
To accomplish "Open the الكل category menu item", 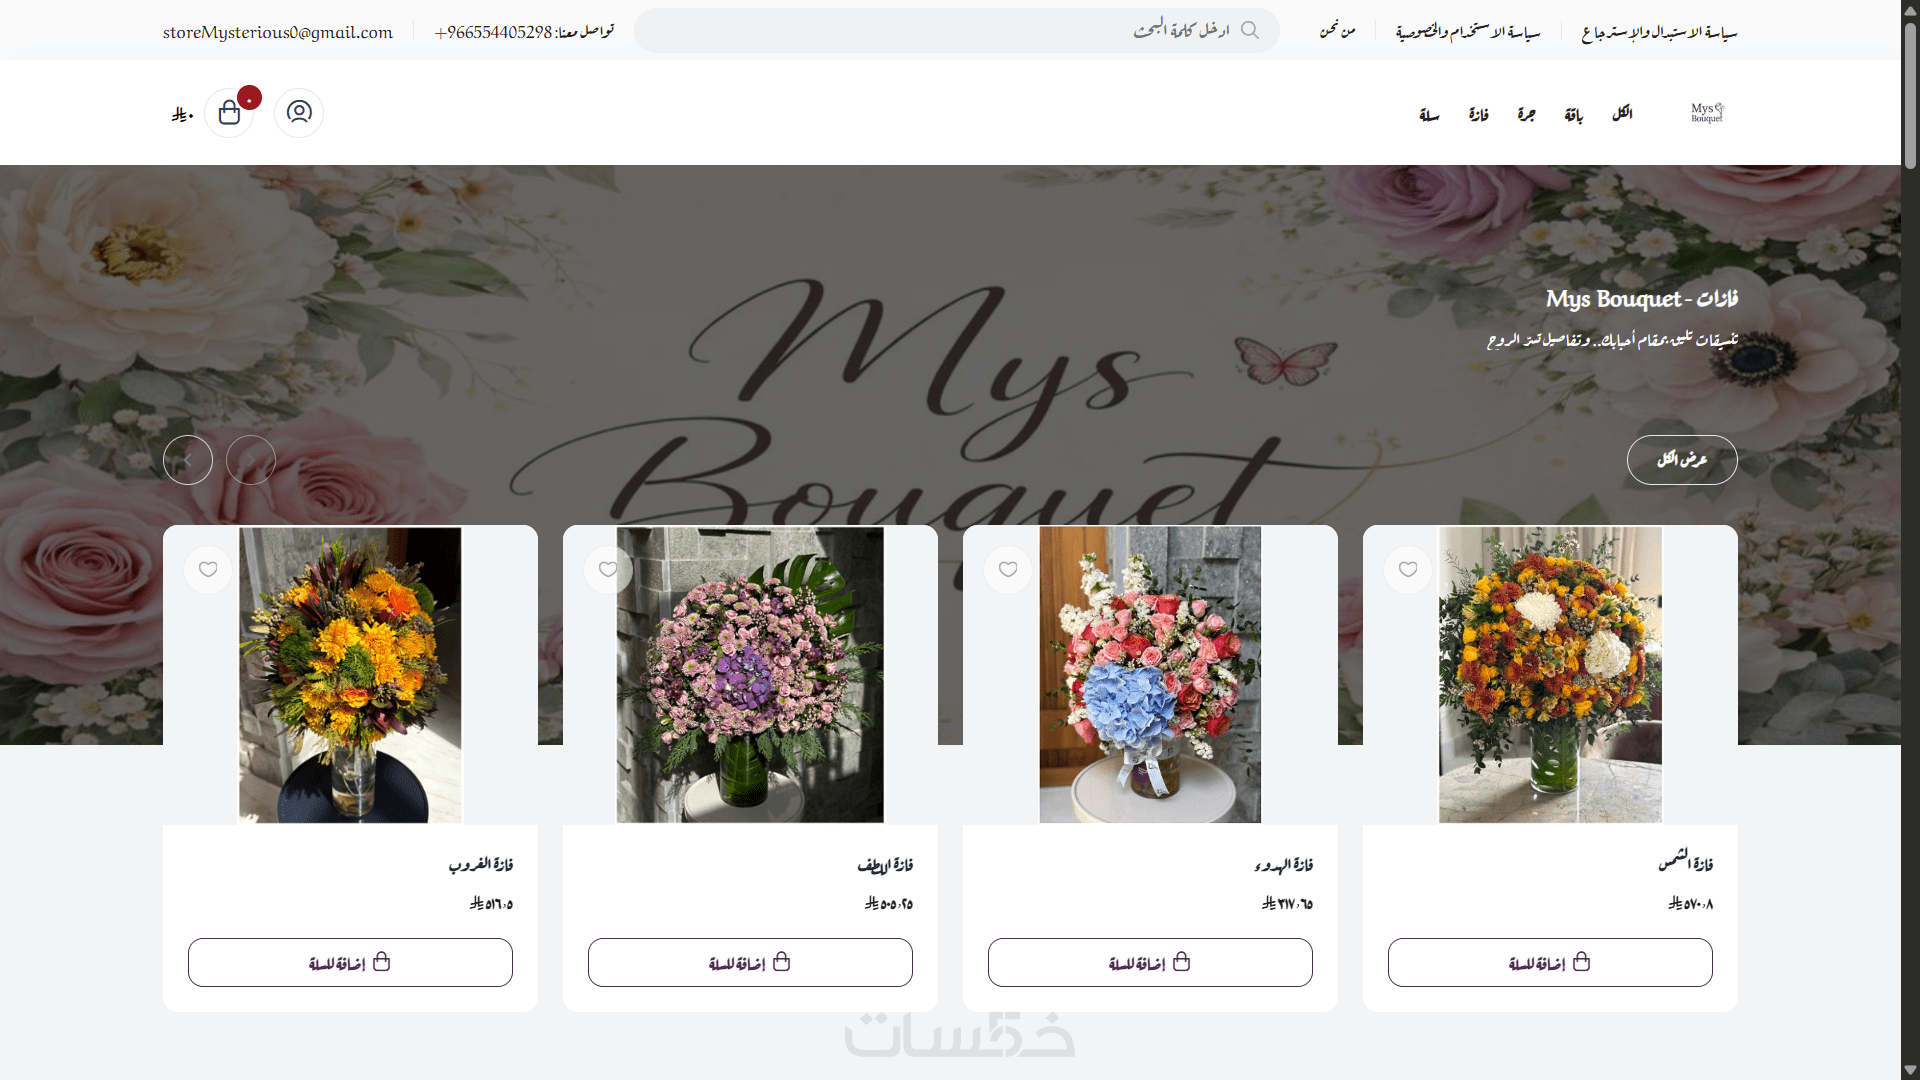I will [x=1622, y=114].
